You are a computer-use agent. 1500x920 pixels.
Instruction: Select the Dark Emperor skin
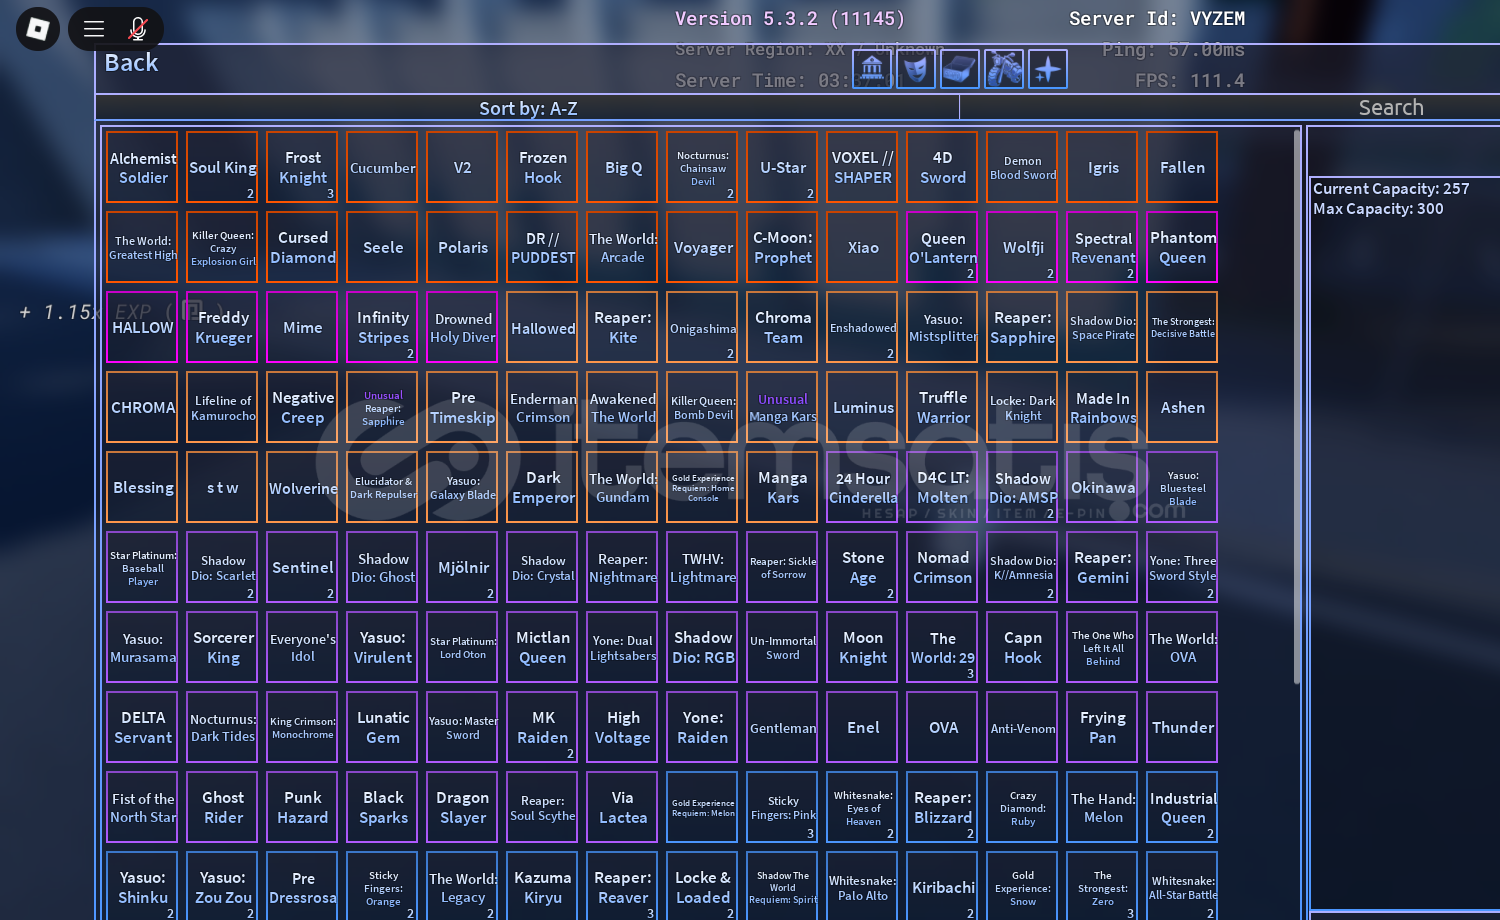pos(543,488)
